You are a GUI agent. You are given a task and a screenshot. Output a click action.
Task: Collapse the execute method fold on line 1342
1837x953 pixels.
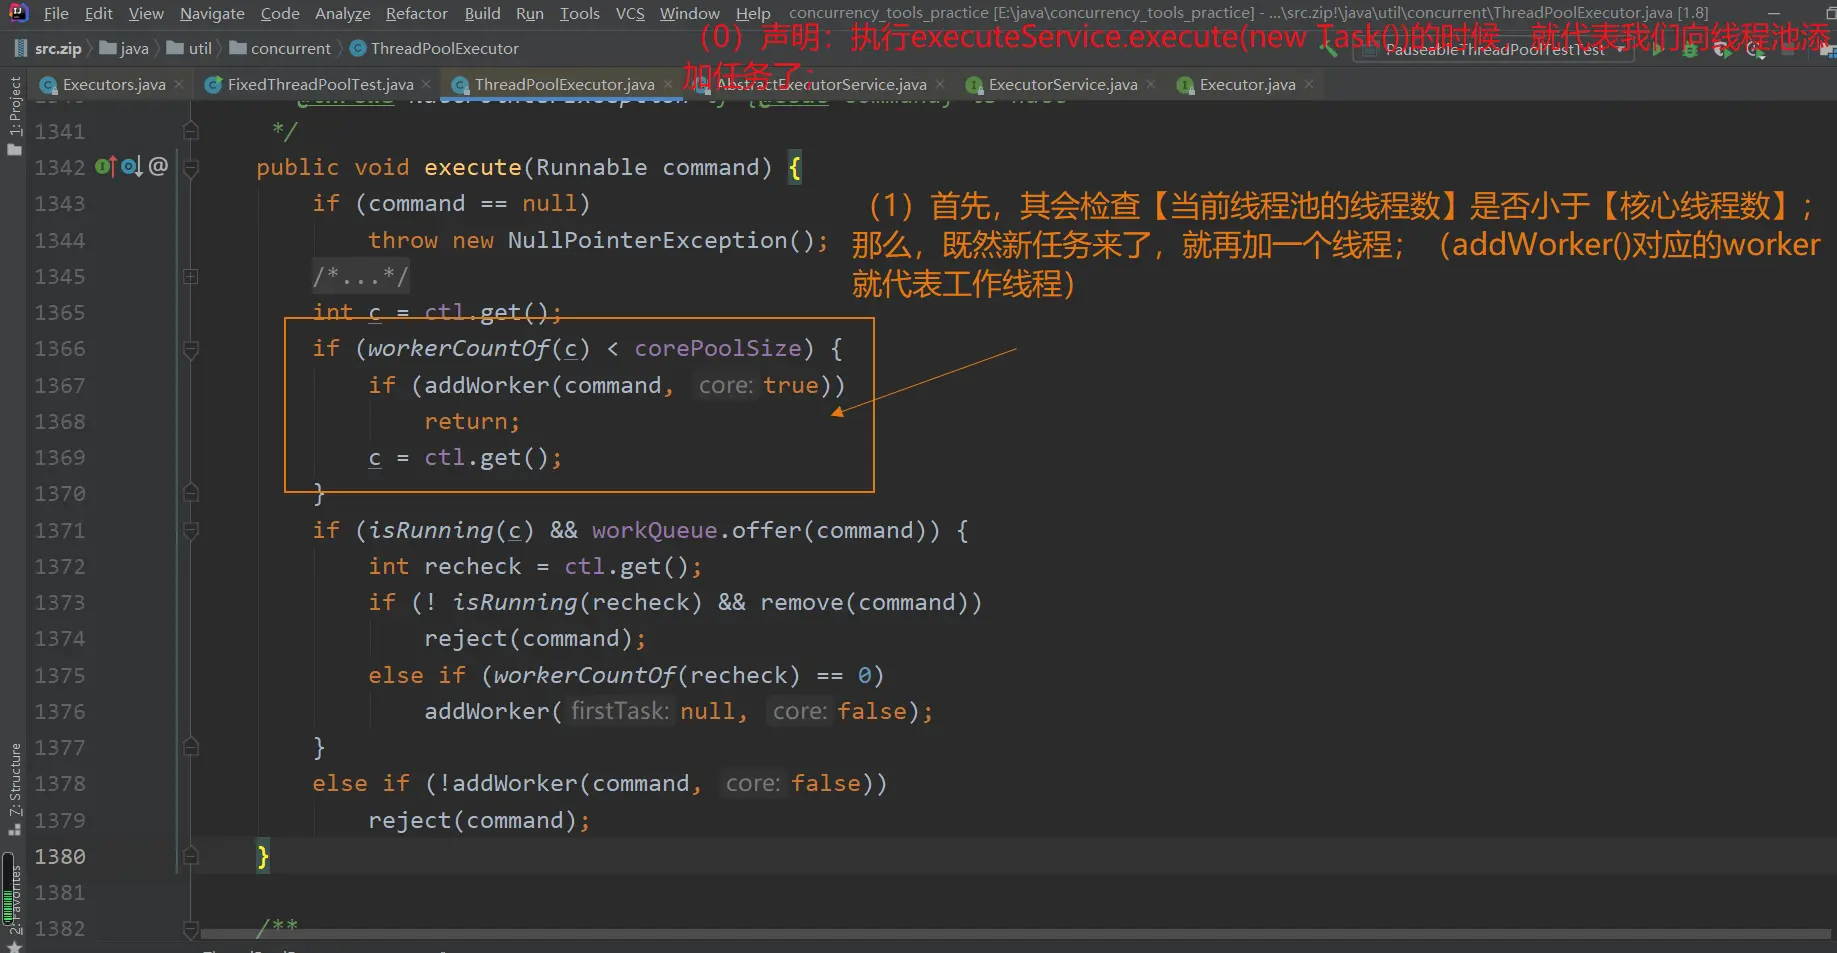coord(191,168)
